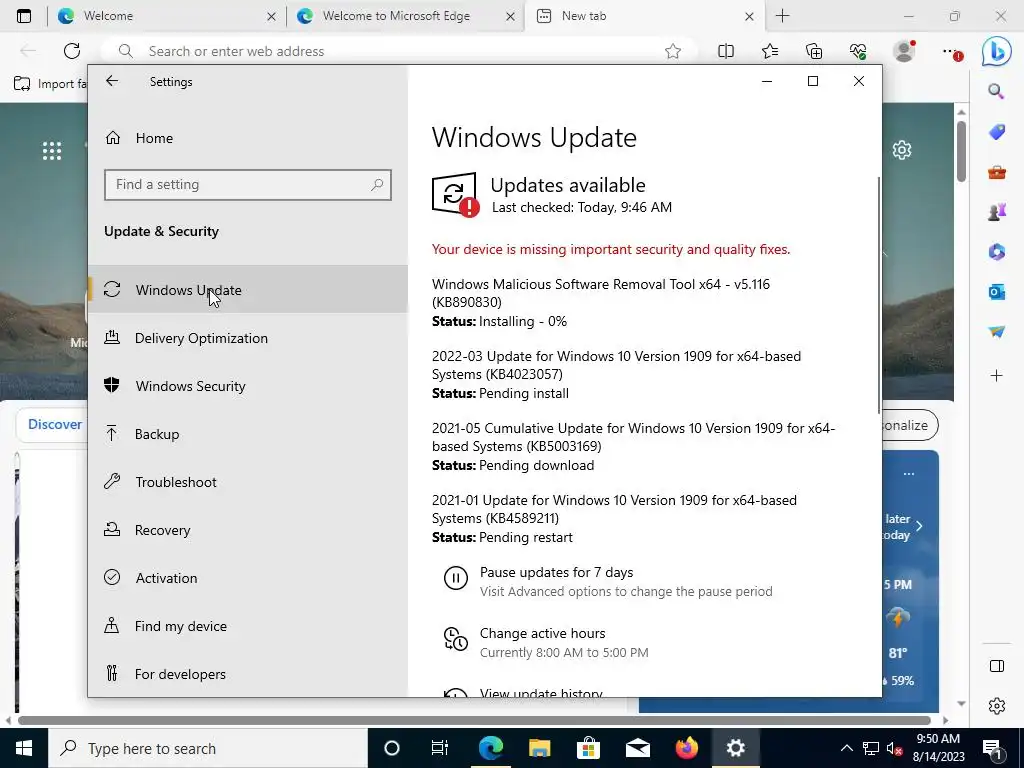The height and width of the screenshot is (768, 1024).
Task: Open Edge Browser essentials heart icon
Action: click(858, 51)
